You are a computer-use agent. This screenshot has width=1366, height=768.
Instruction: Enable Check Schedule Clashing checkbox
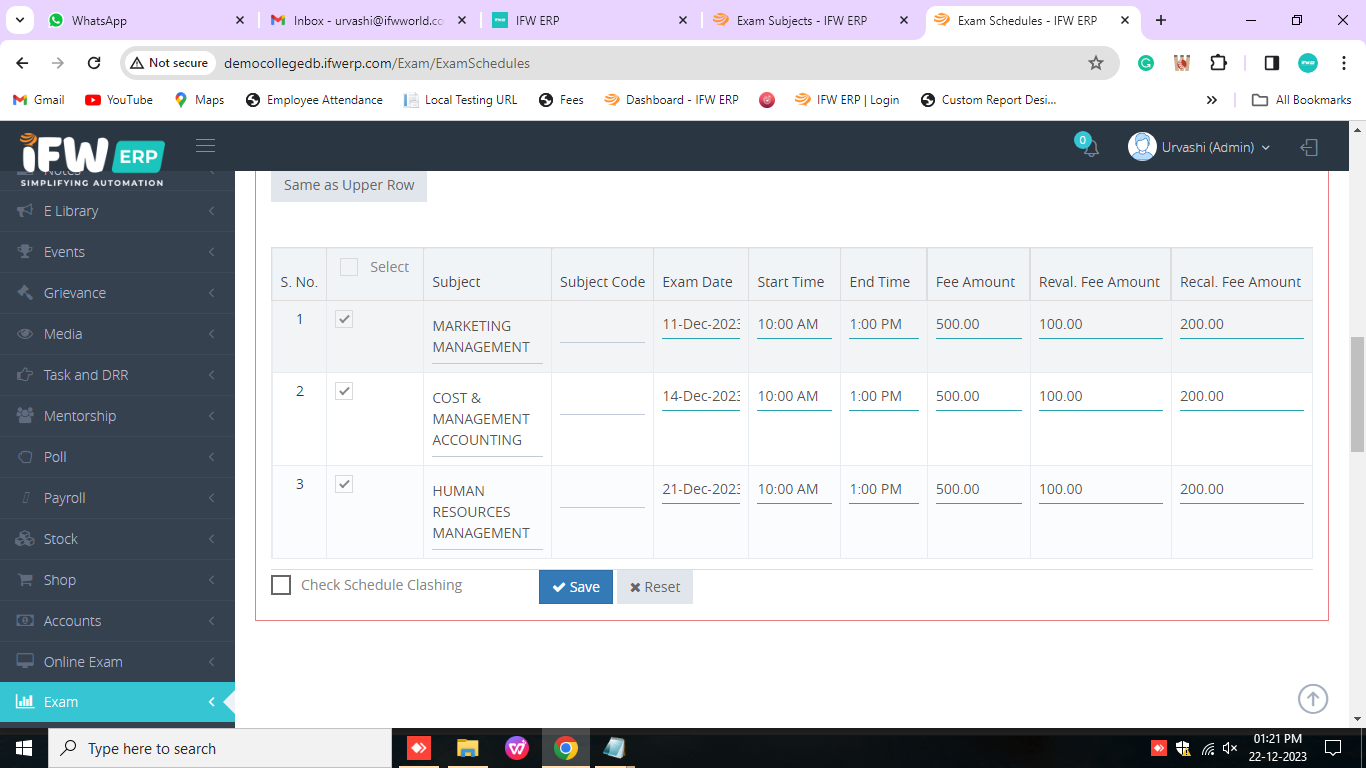[281, 585]
